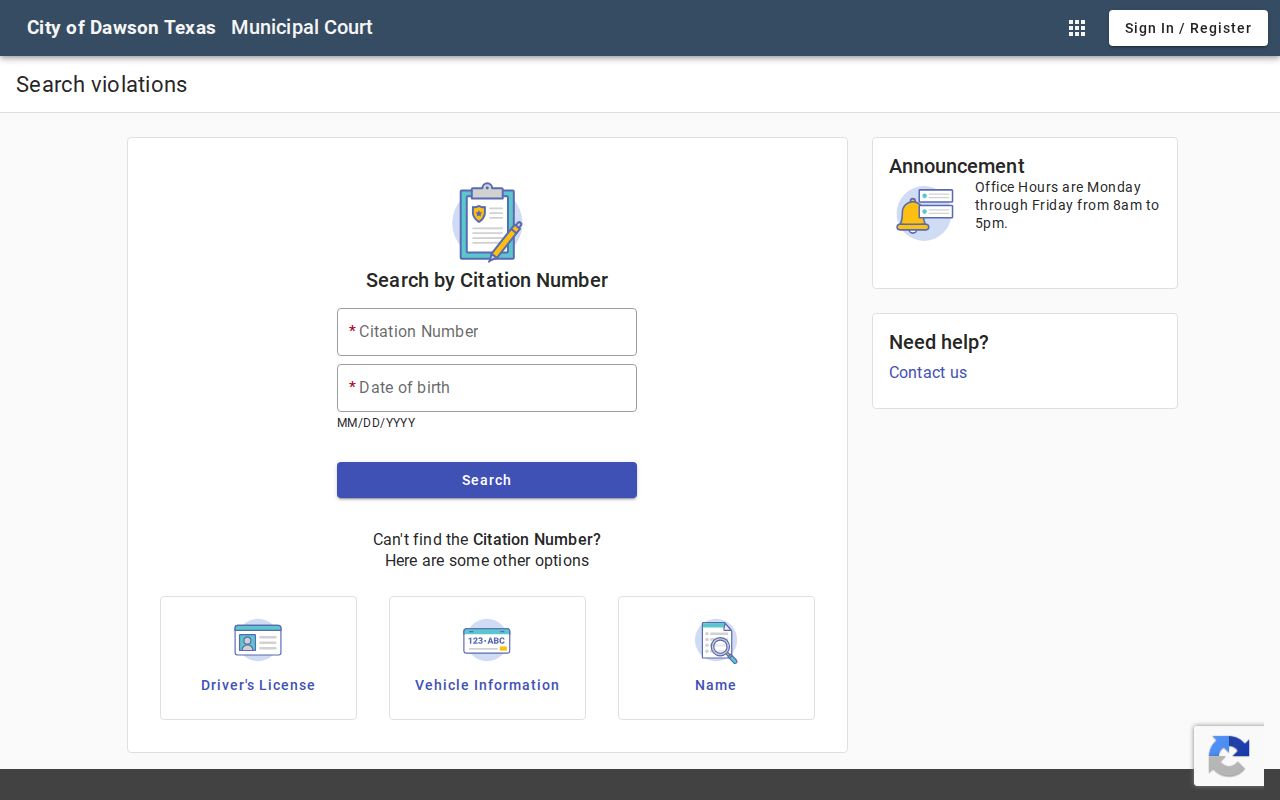The image size is (1280, 800).
Task: Click the City of Dawson Texas title
Action: point(121,28)
